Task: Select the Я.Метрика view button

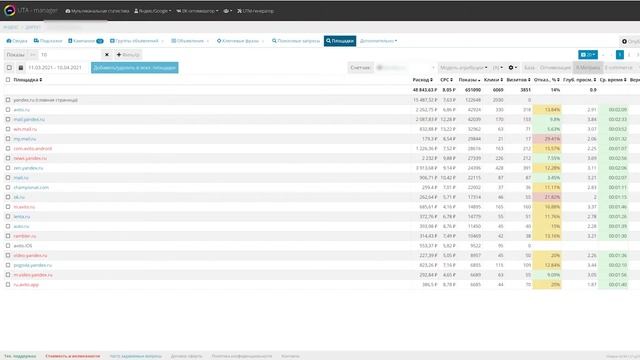Action: click(588, 67)
